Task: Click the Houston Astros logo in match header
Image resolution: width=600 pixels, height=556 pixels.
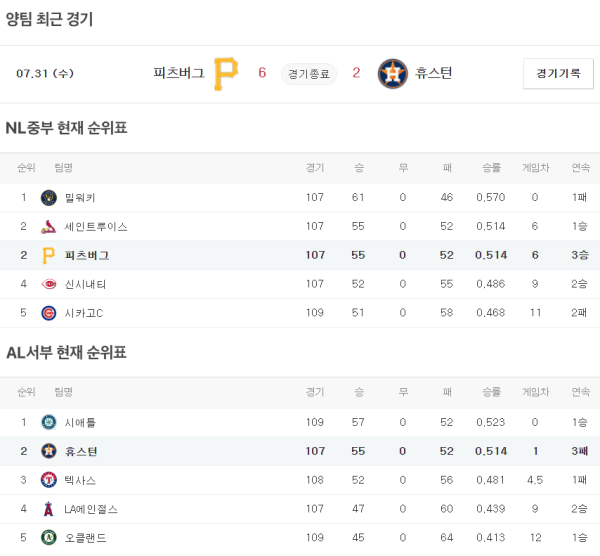Action: tap(393, 73)
